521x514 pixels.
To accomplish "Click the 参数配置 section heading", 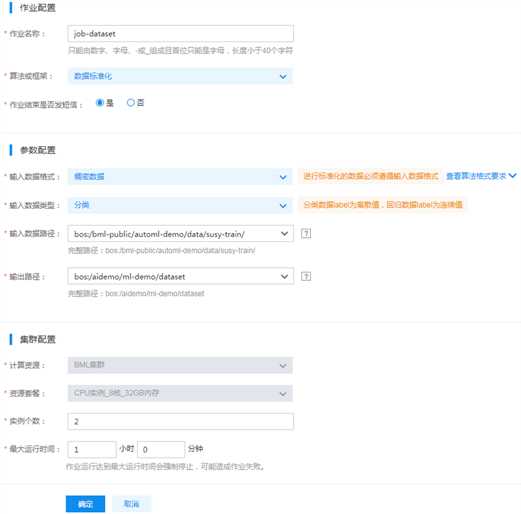I will point(37,150).
